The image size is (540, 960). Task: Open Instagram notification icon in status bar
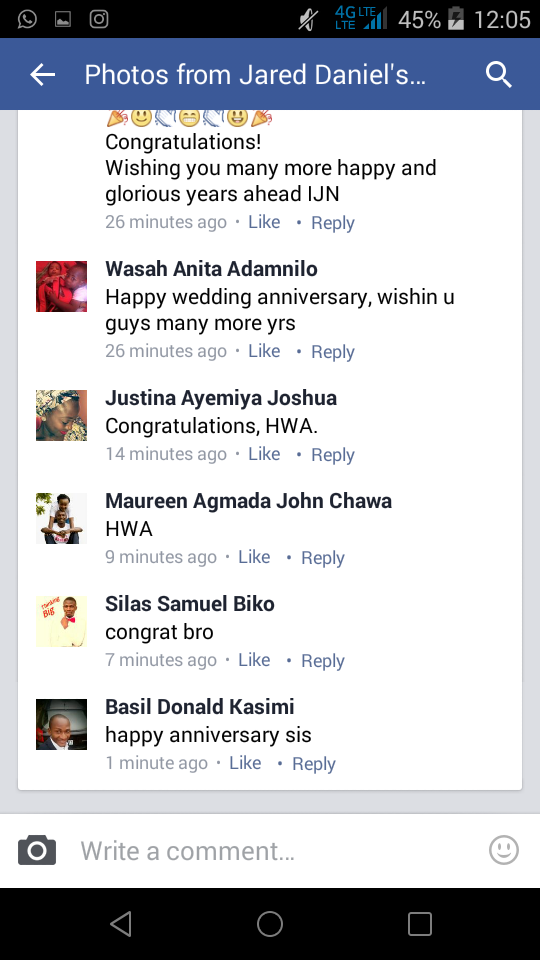(x=99, y=20)
